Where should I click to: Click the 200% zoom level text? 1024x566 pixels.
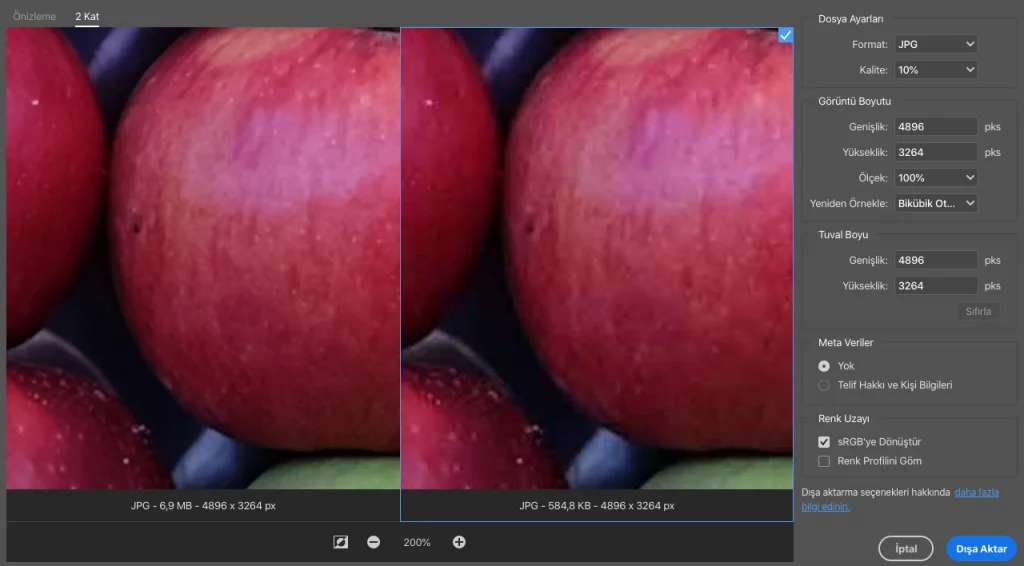coord(417,542)
